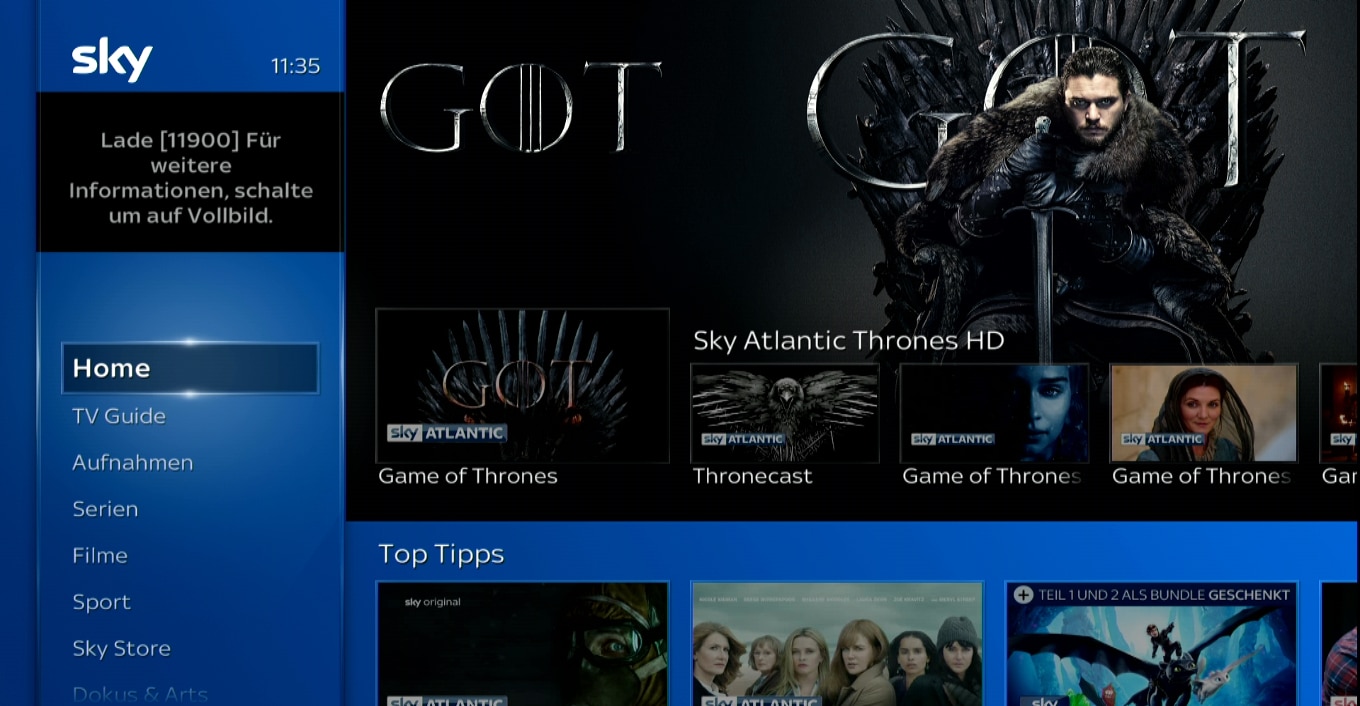
Task: Open the Sky original tile in Top Tipps
Action: [x=522, y=644]
